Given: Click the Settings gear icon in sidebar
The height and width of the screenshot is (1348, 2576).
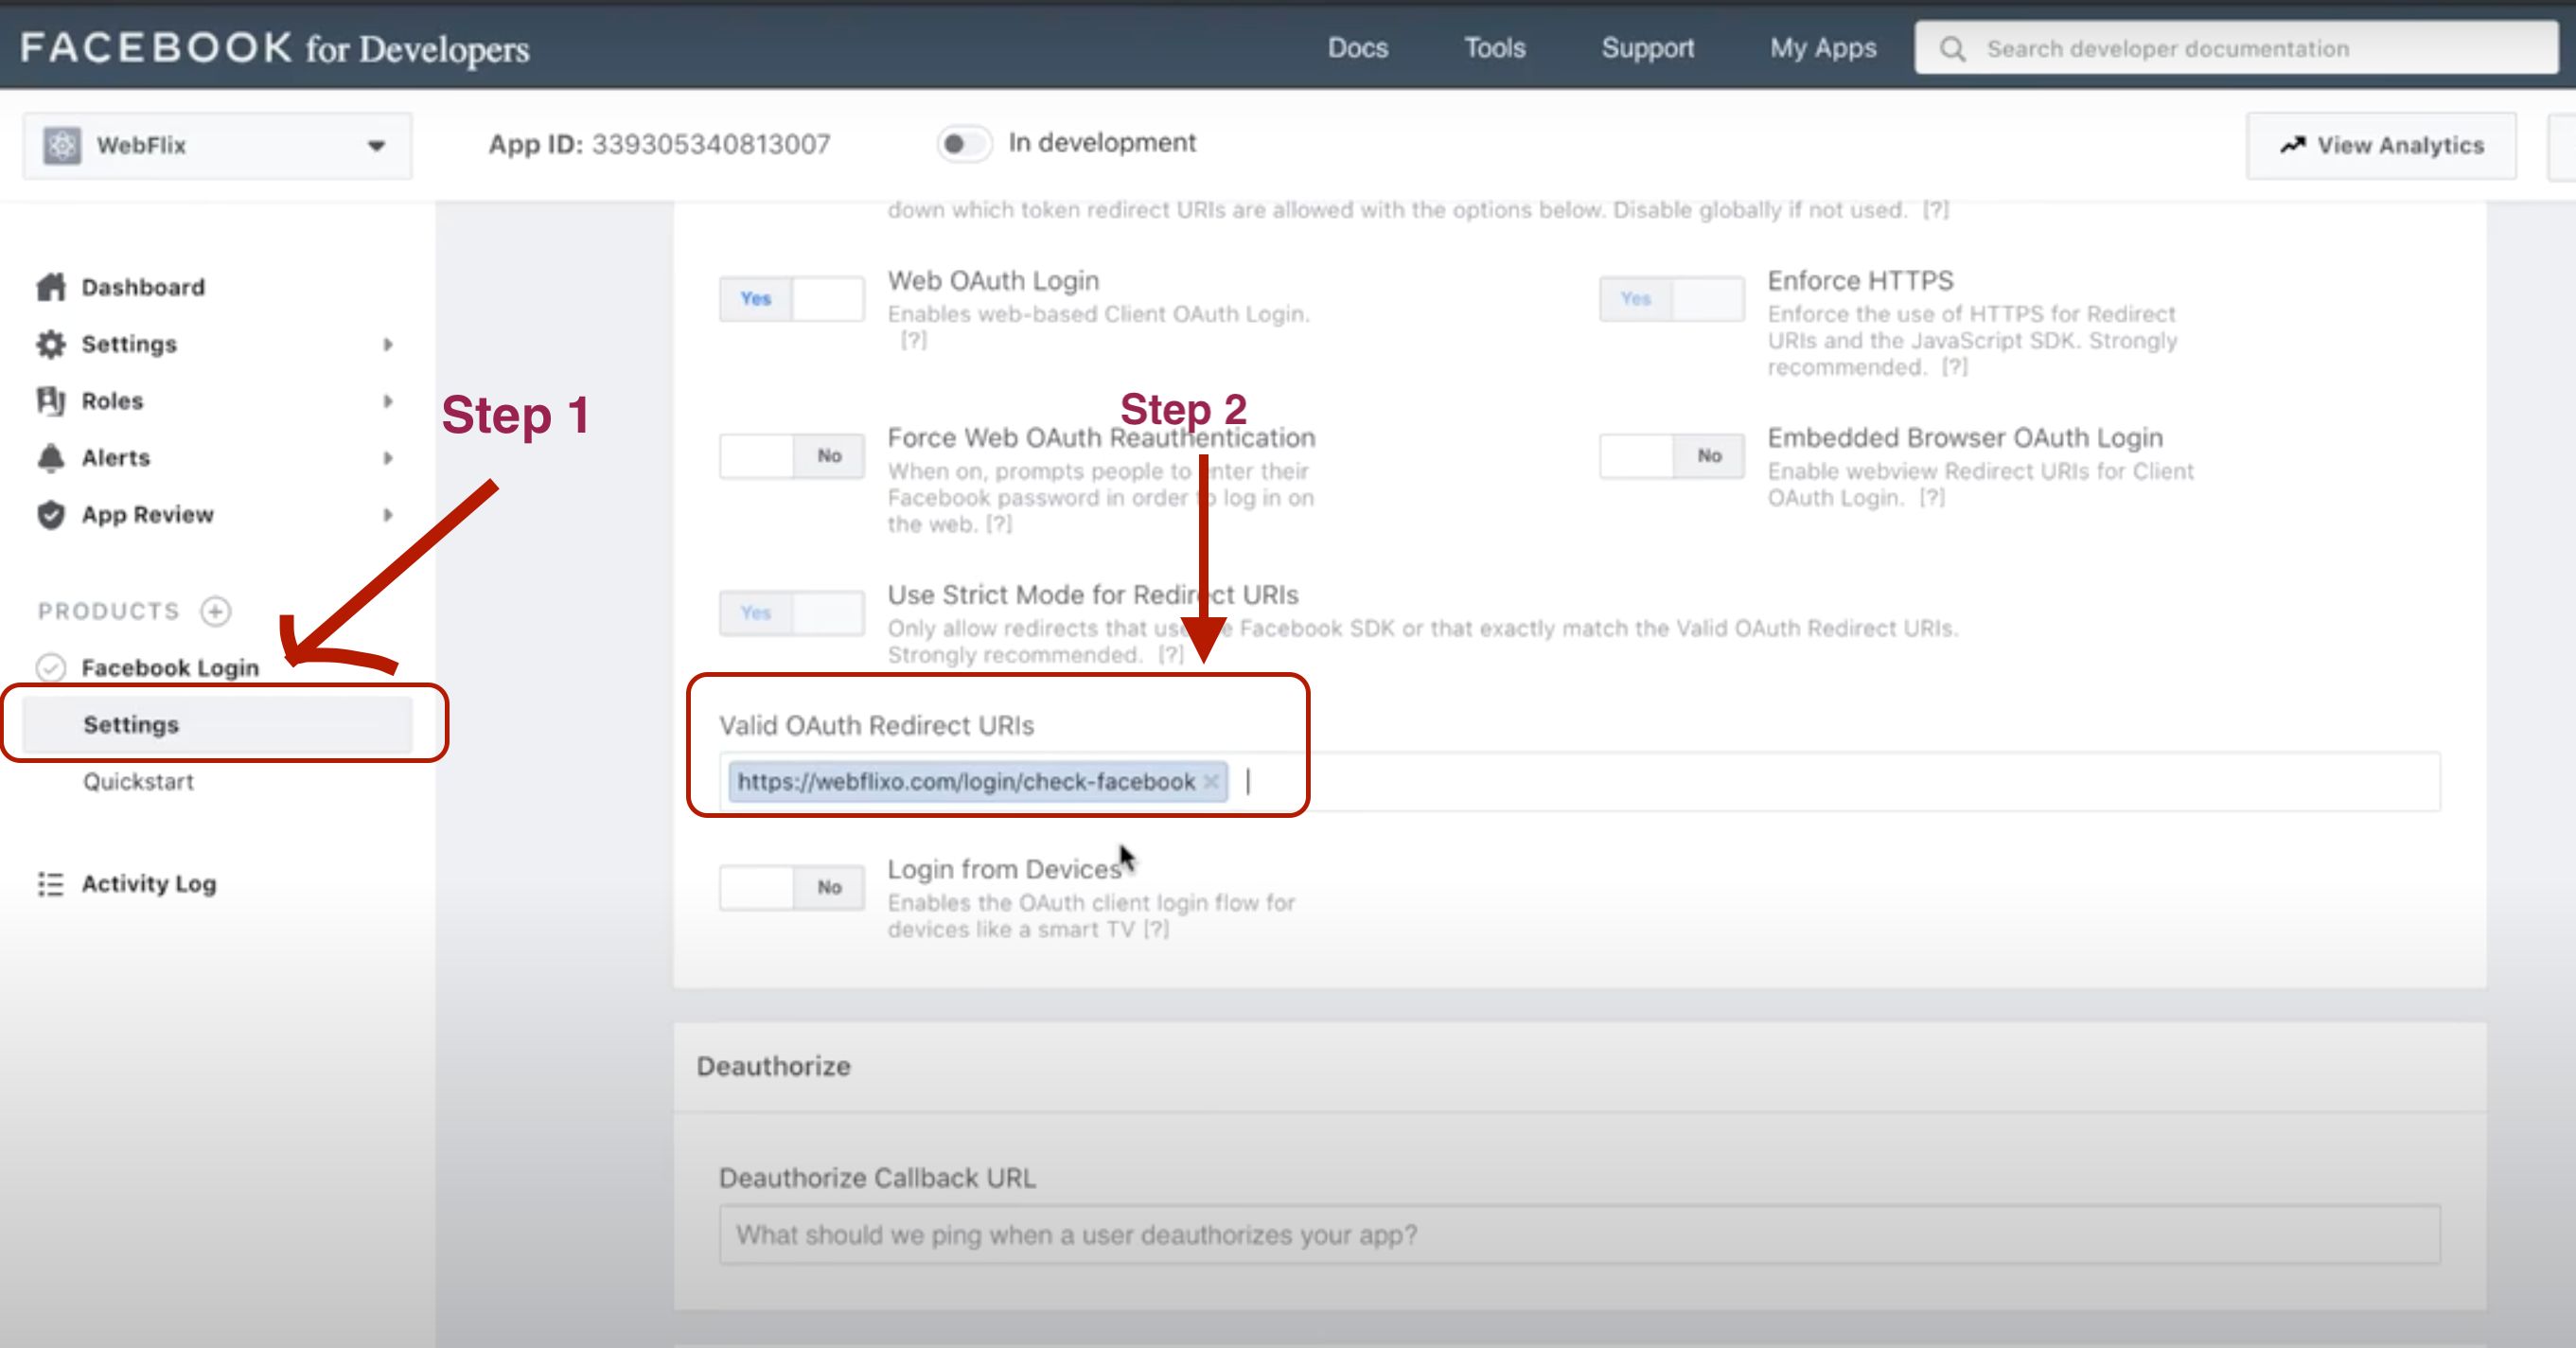Looking at the screenshot, I should [51, 344].
